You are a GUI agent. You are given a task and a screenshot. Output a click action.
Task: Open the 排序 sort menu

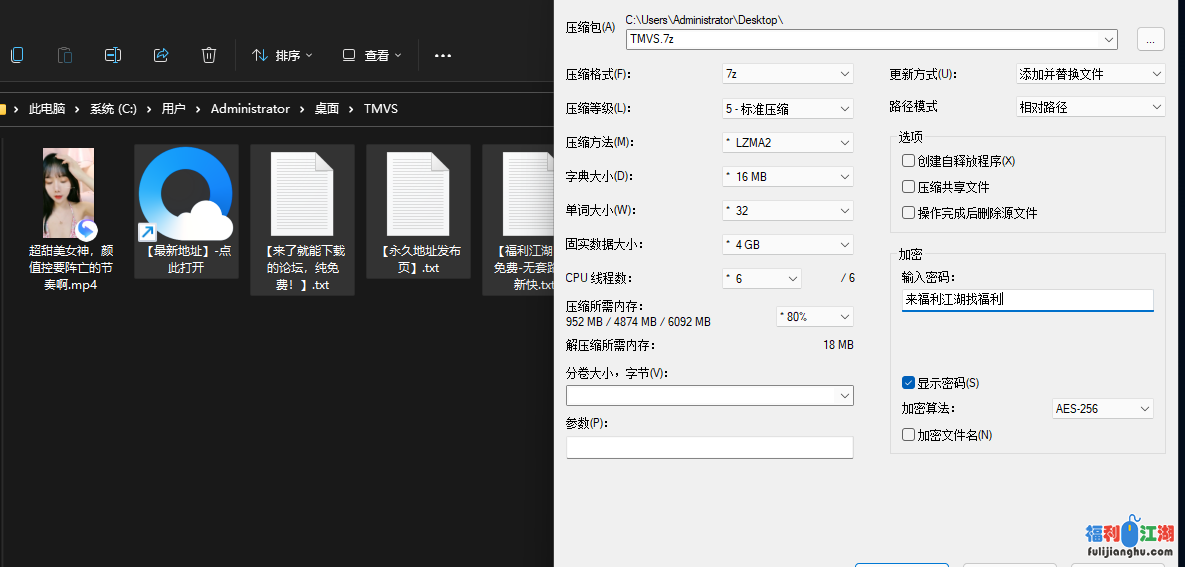point(282,55)
